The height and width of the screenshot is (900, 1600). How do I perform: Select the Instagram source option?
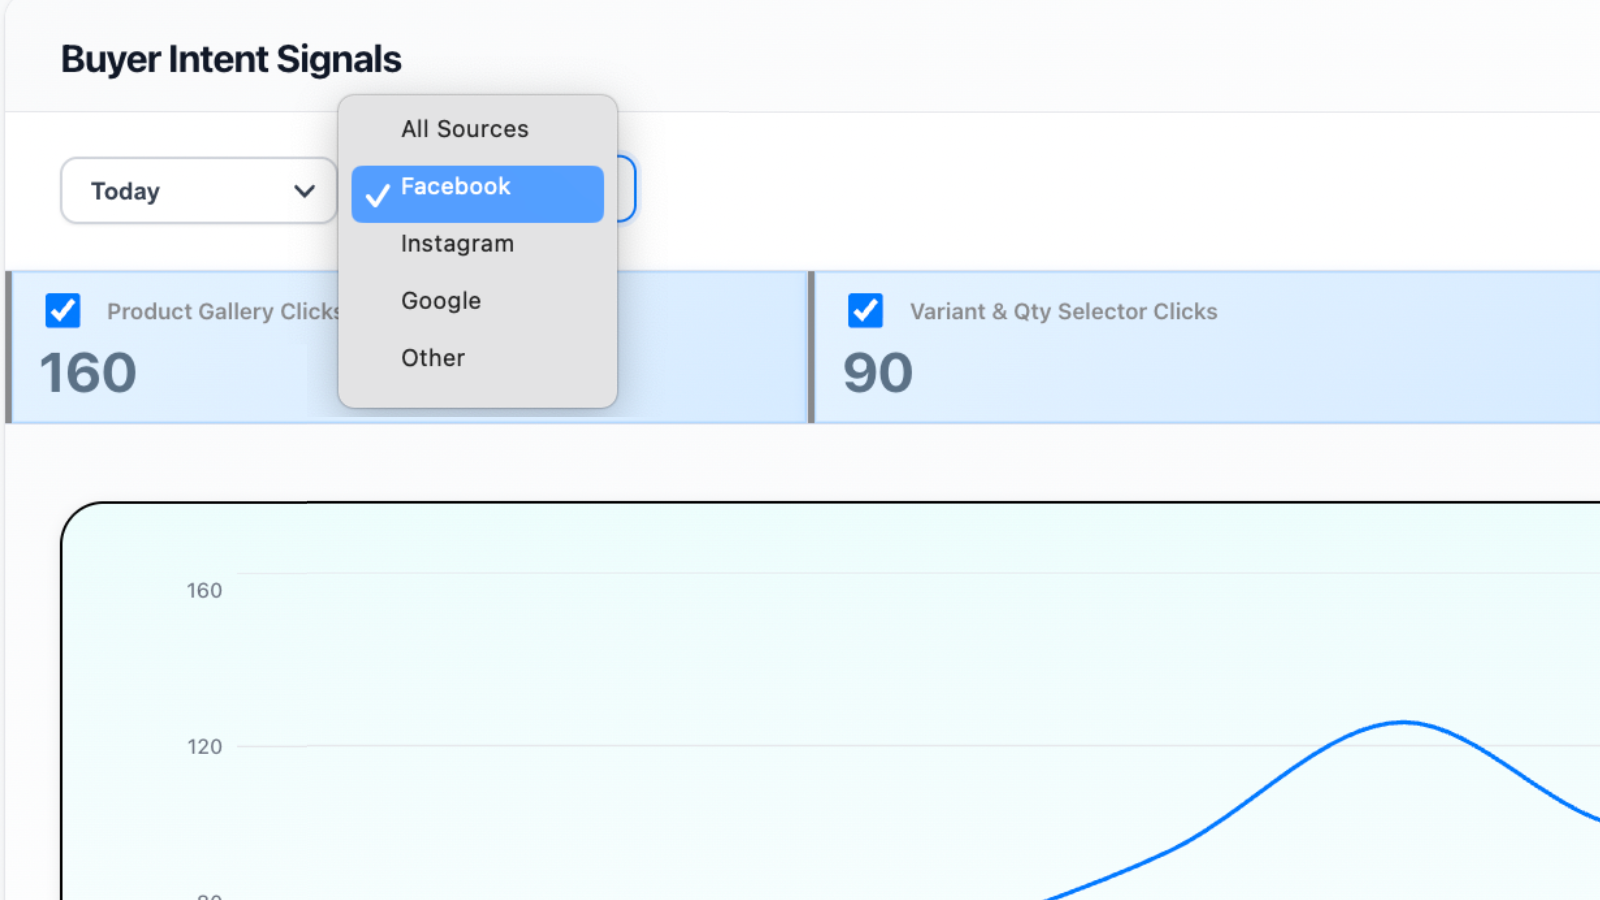coord(457,244)
